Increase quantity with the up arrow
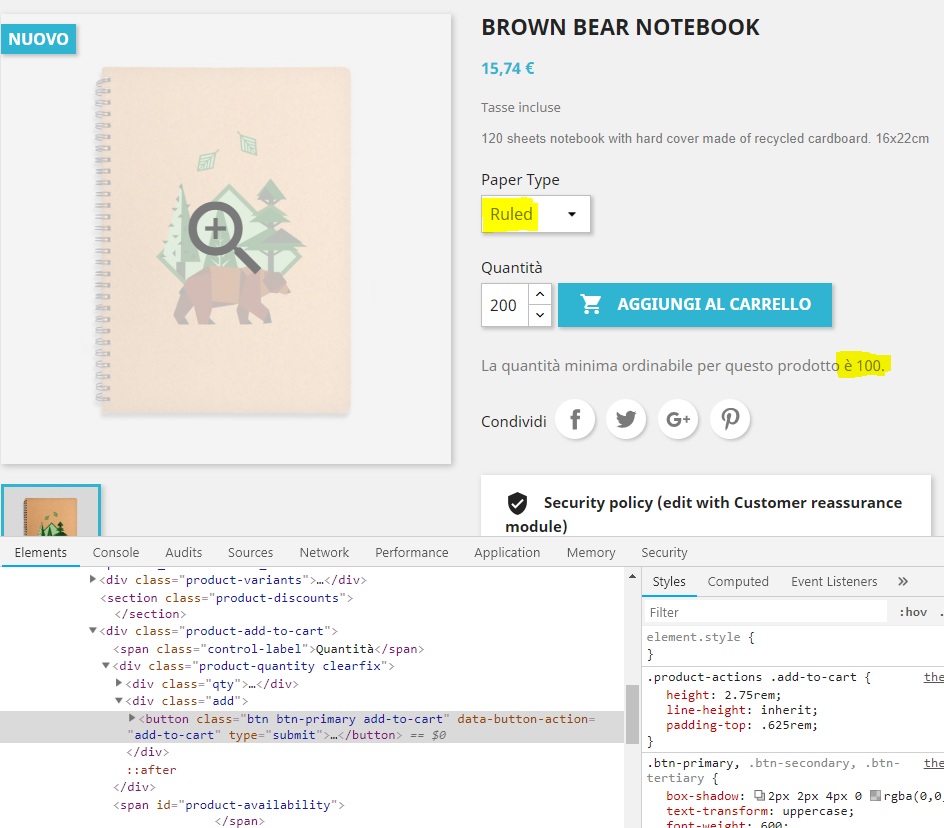The image size is (944, 828). 540,294
